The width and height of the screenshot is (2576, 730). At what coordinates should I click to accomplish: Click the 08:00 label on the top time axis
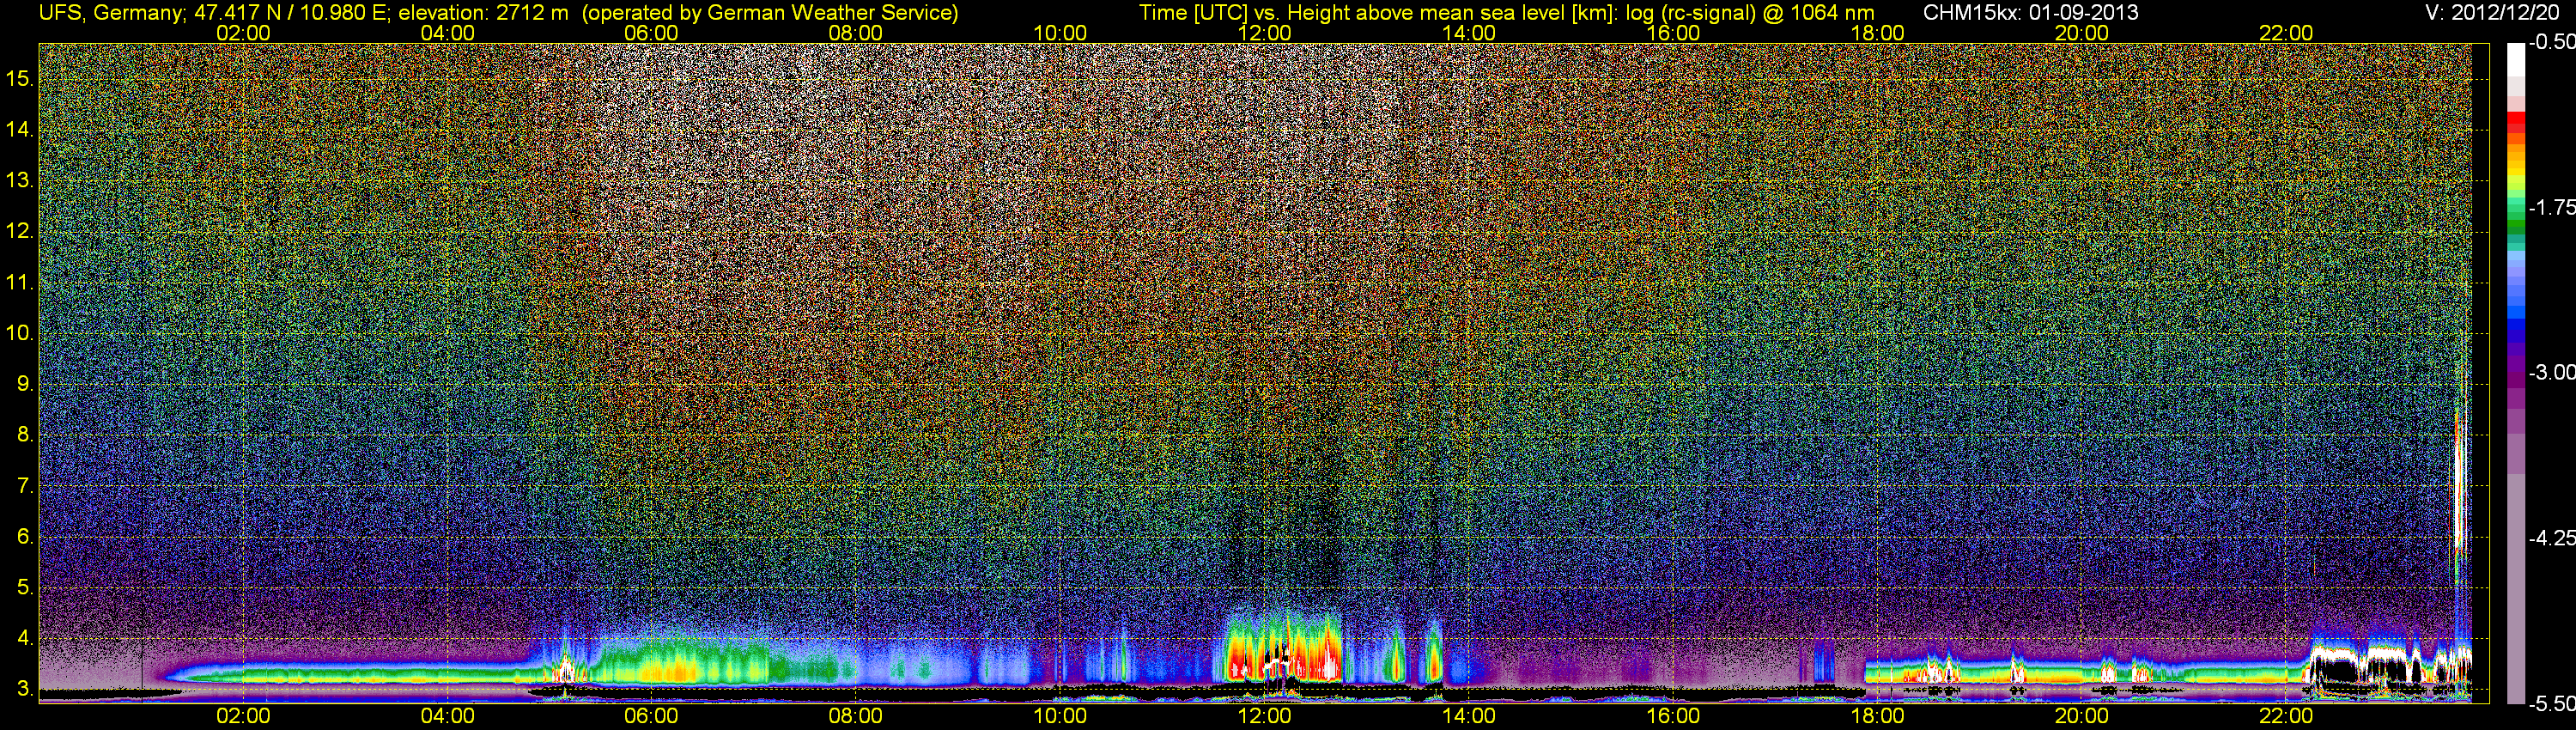[x=856, y=33]
